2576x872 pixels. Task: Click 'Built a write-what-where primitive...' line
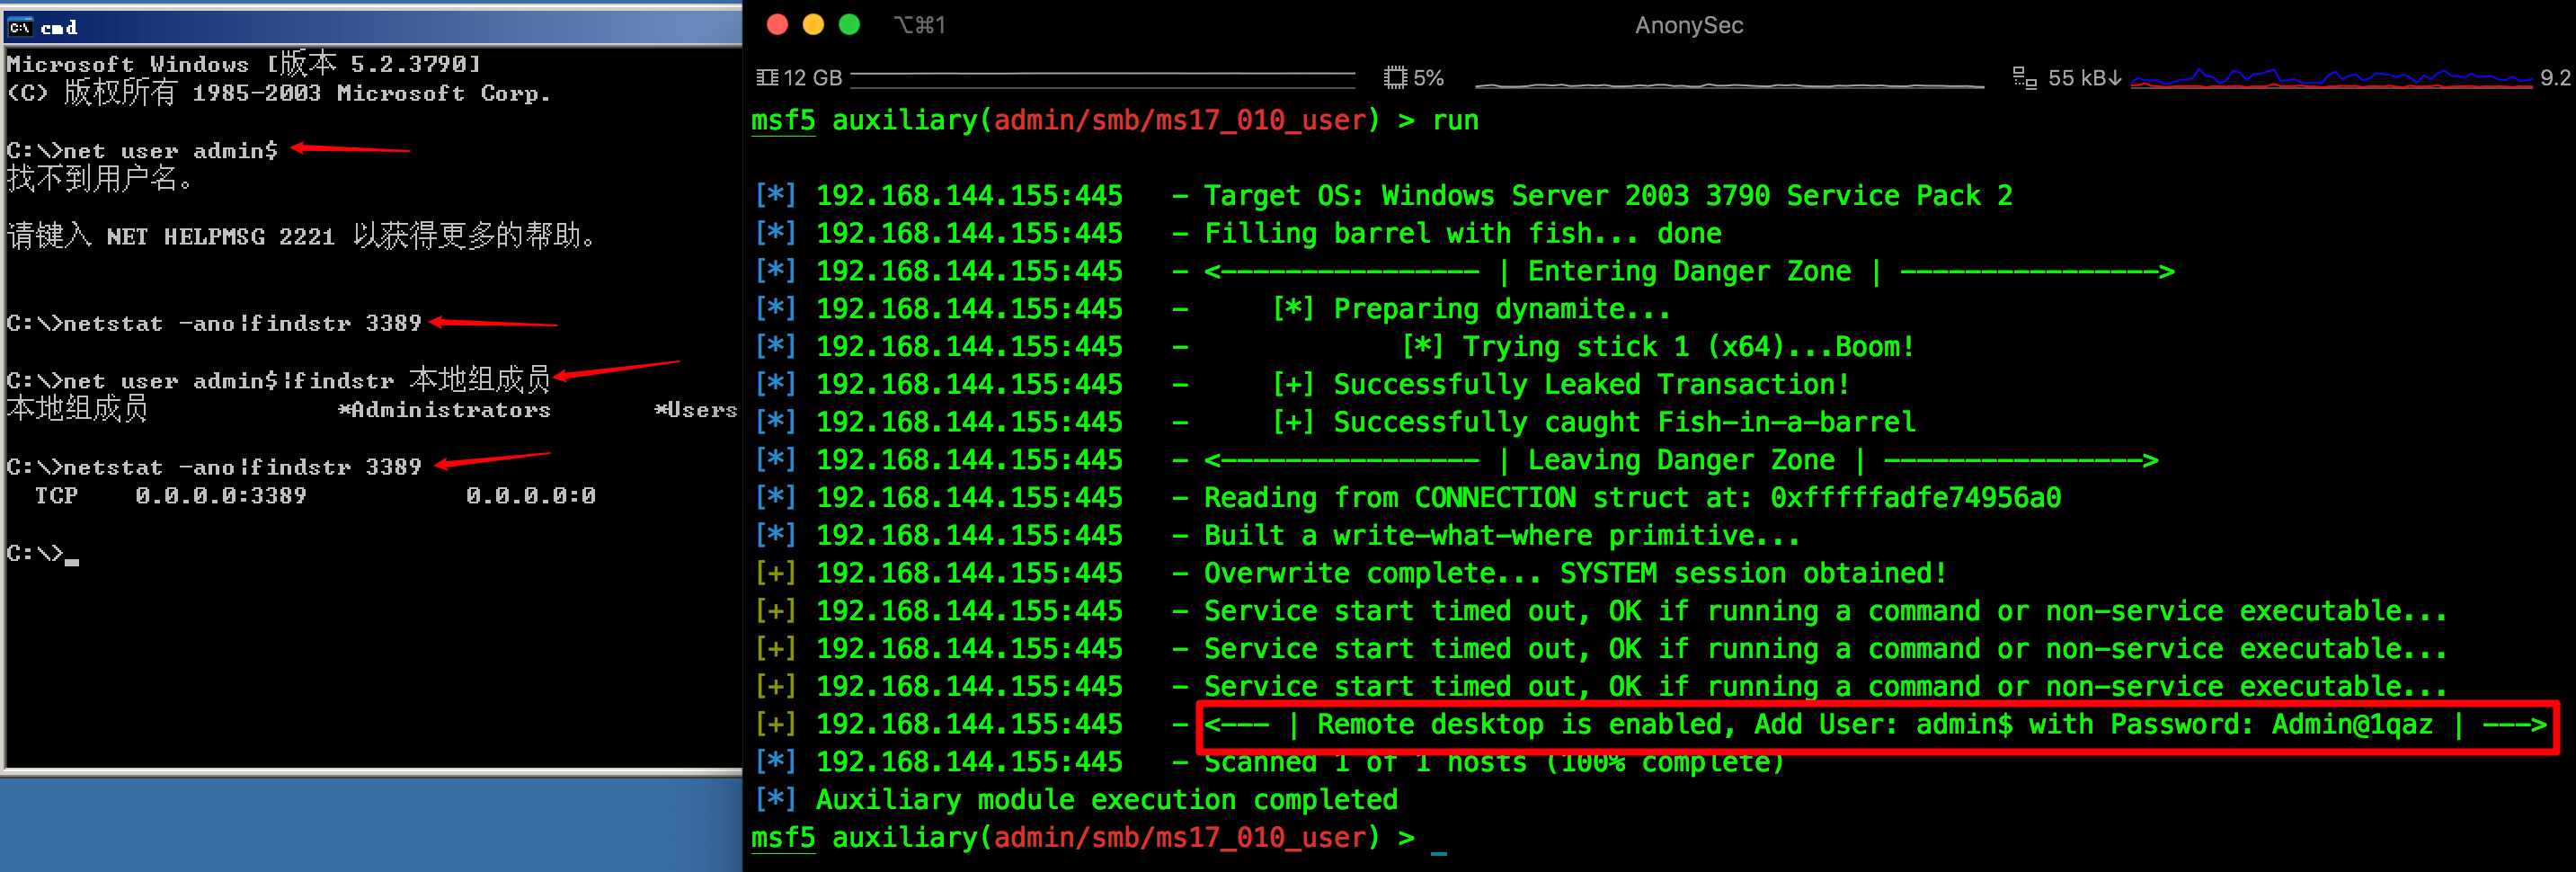(x=1502, y=535)
